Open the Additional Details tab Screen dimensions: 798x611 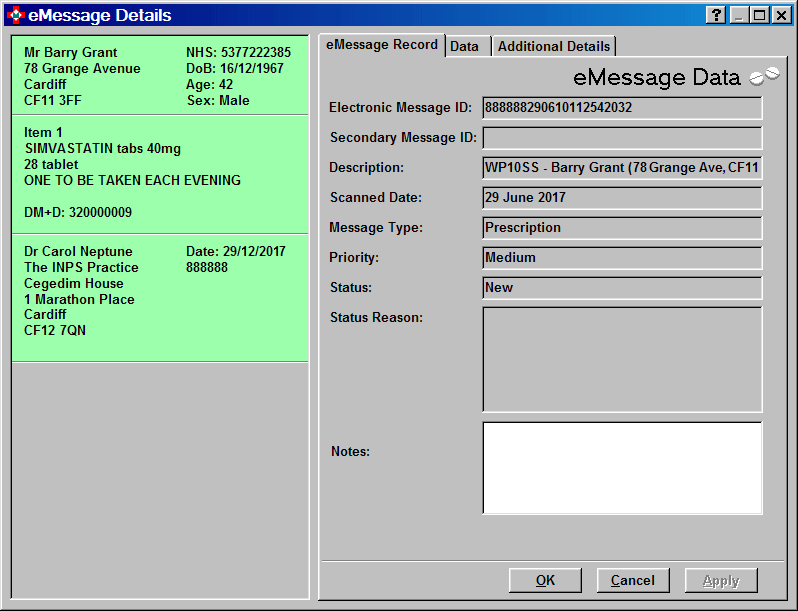coord(553,46)
